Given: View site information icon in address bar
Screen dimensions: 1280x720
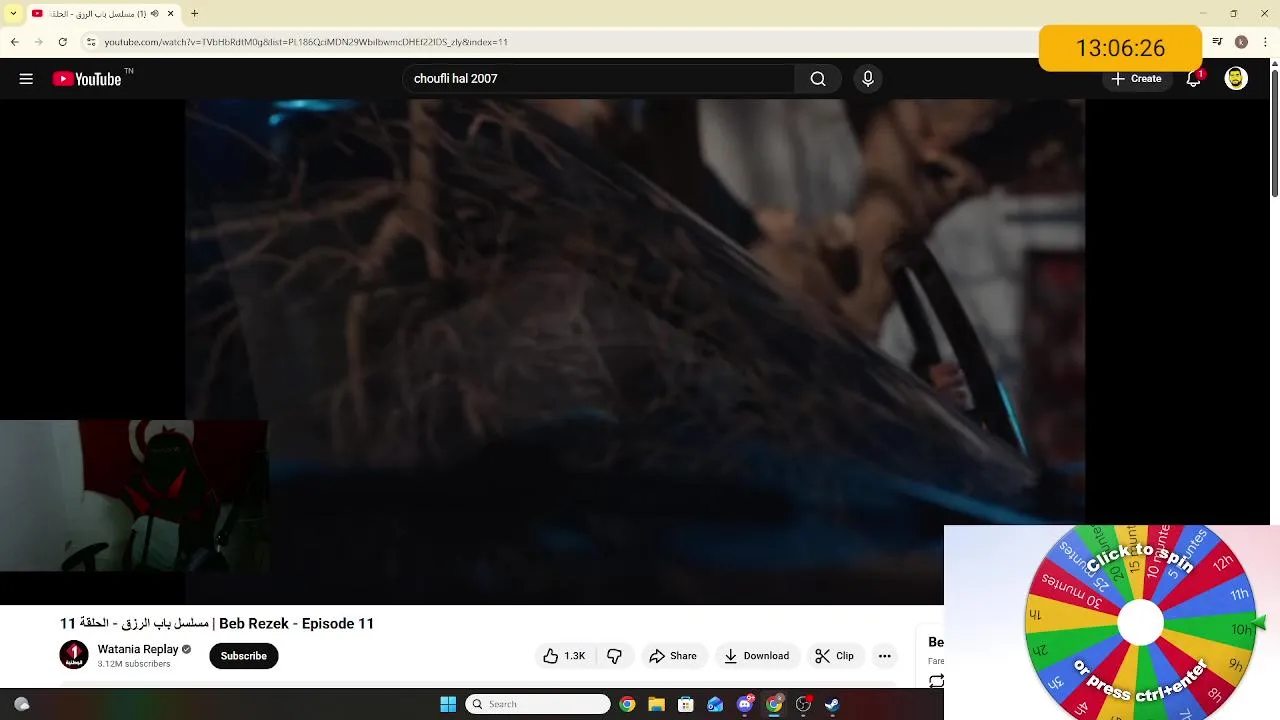Looking at the screenshot, I should pyautogui.click(x=91, y=42).
